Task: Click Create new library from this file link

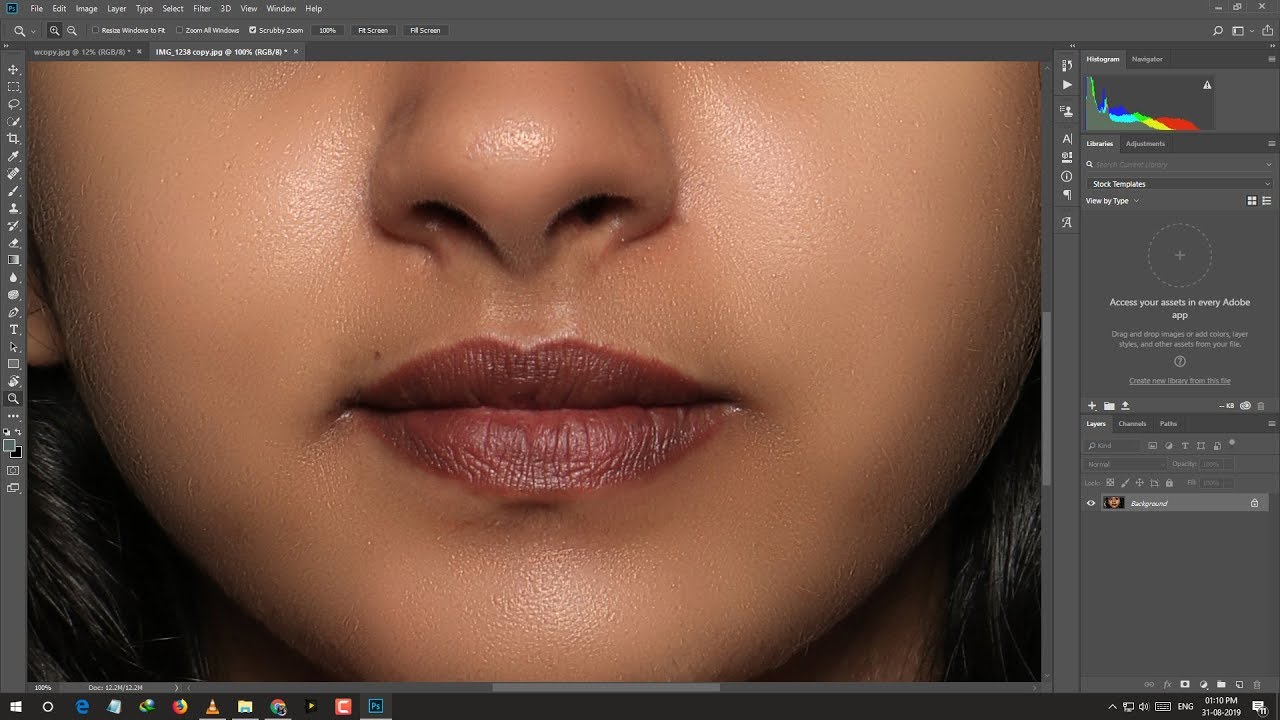Action: click(x=1180, y=381)
